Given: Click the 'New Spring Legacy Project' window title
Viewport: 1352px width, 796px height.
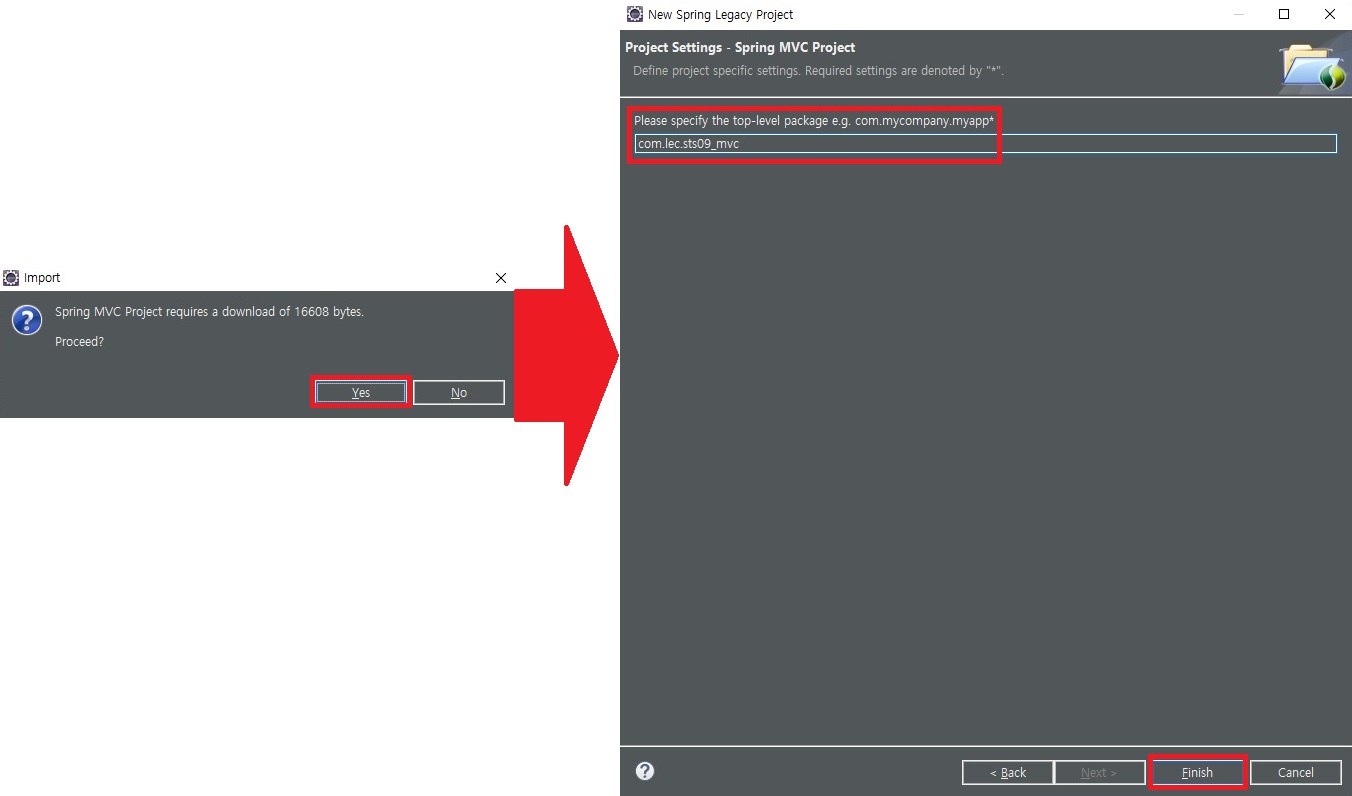Looking at the screenshot, I should [x=720, y=15].
